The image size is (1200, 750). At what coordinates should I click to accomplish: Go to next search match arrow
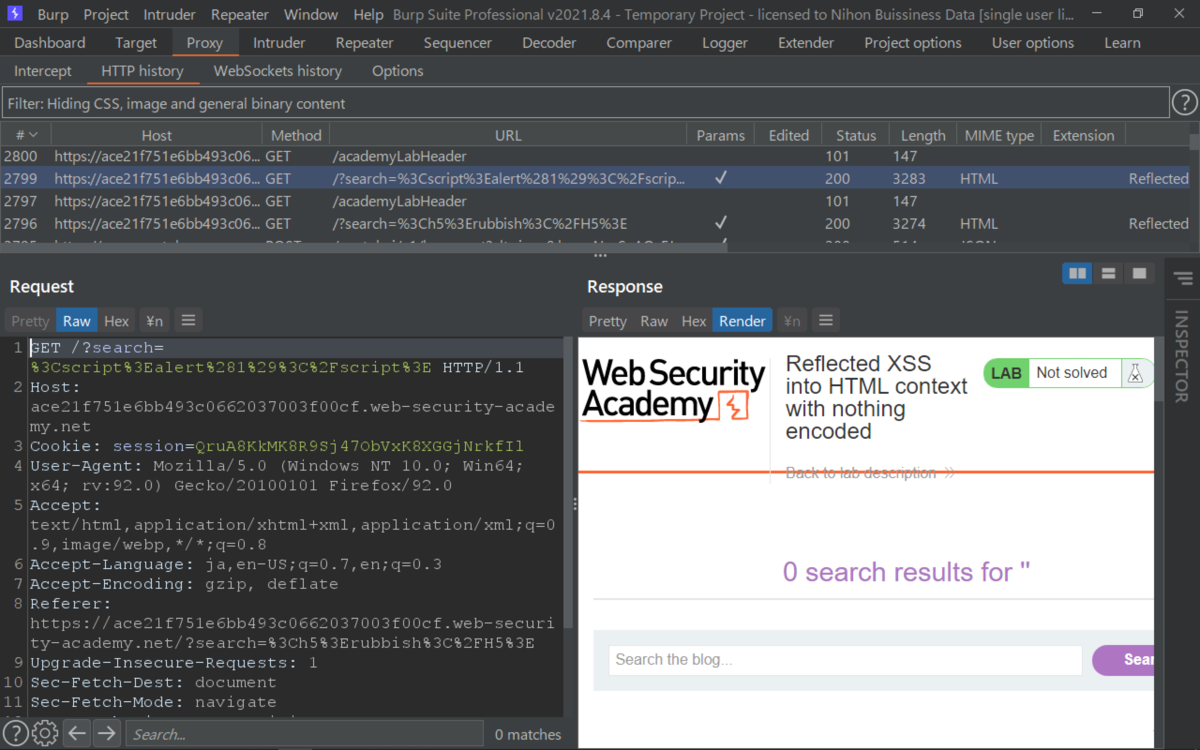click(x=106, y=733)
